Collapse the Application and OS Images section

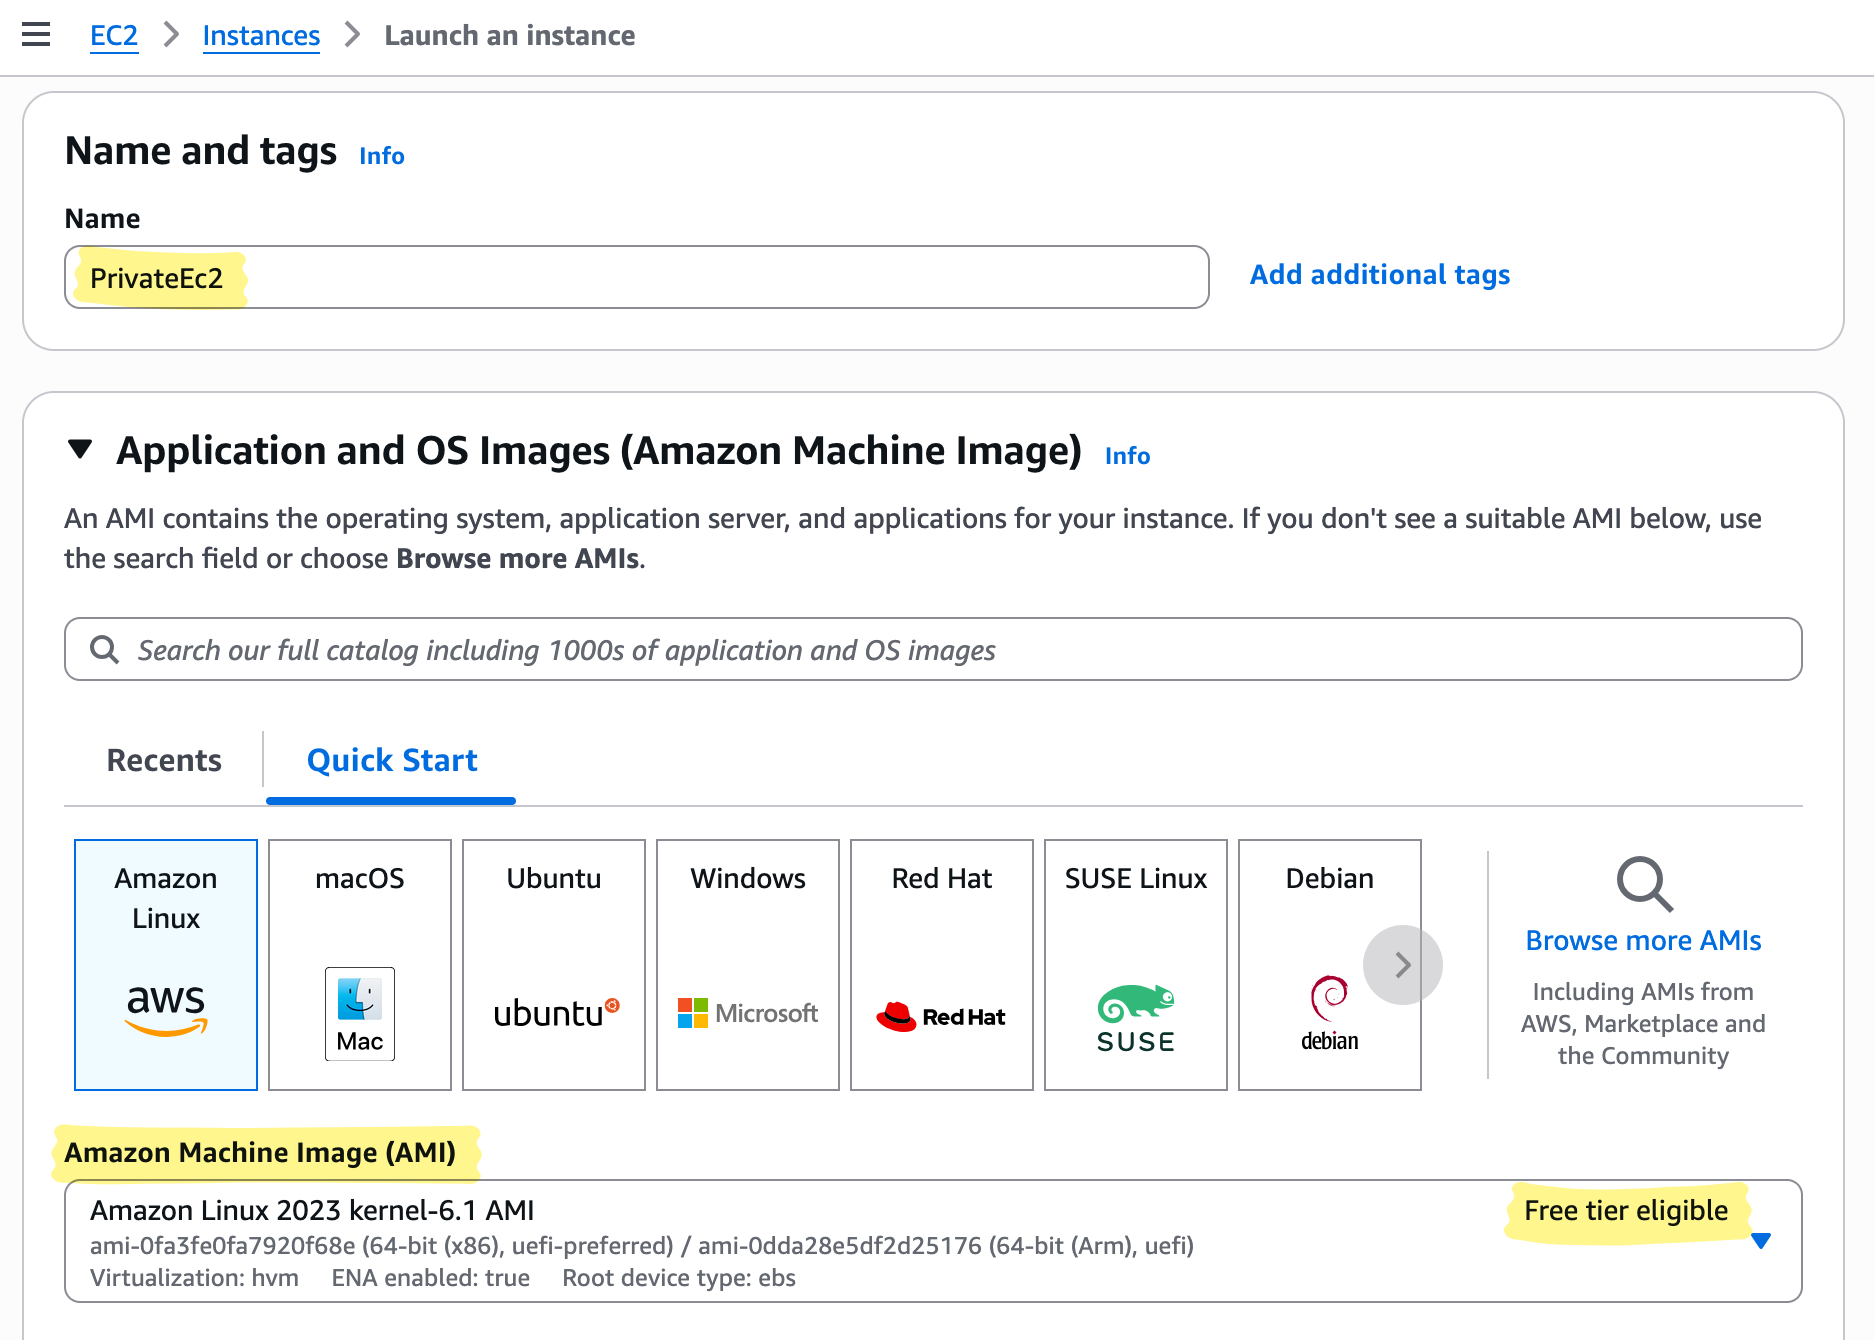point(81,450)
